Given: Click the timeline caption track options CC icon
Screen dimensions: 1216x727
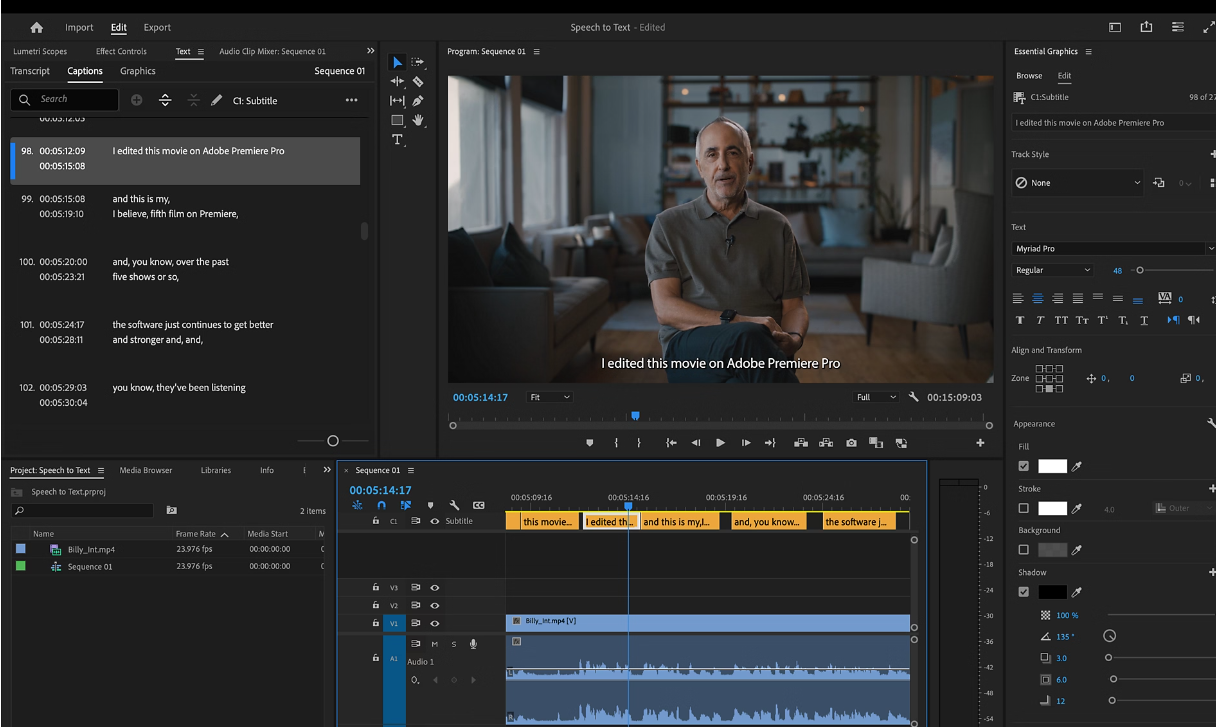Looking at the screenshot, I should 478,506.
